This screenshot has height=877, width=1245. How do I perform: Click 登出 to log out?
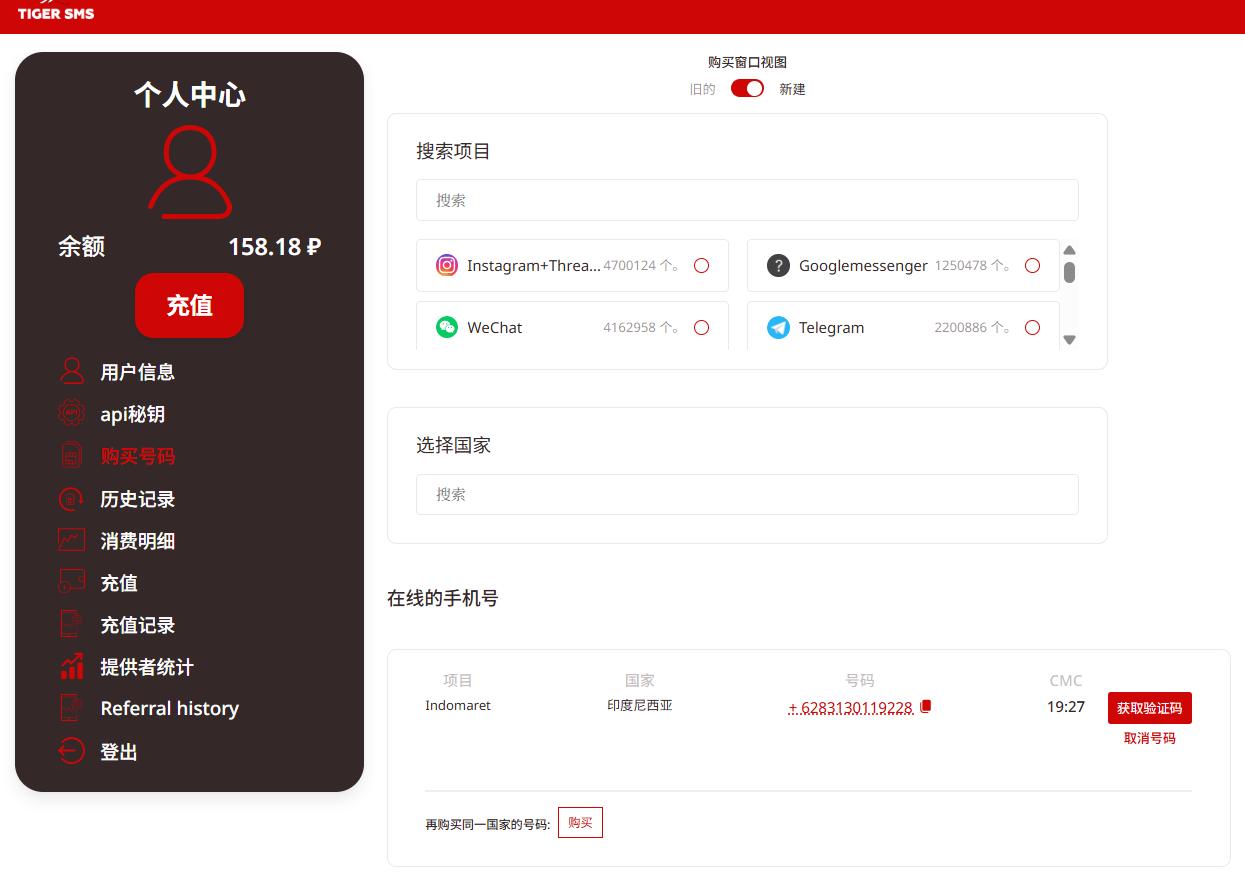point(119,752)
